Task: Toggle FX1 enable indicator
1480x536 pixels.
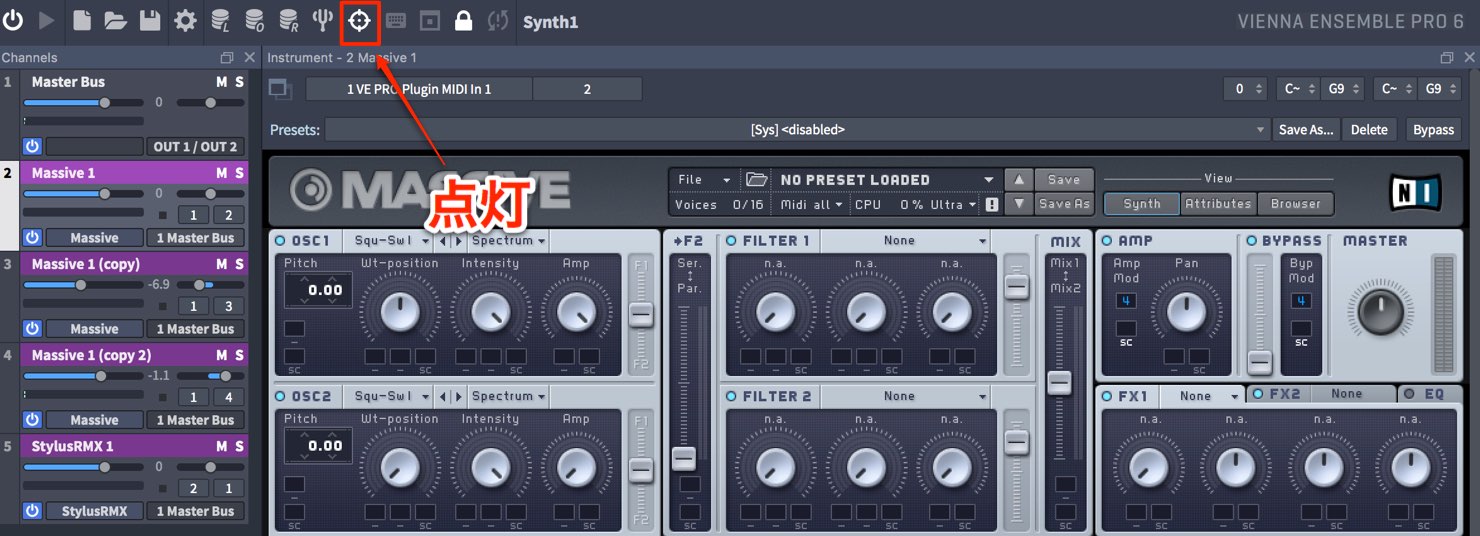Action: click(x=1107, y=396)
